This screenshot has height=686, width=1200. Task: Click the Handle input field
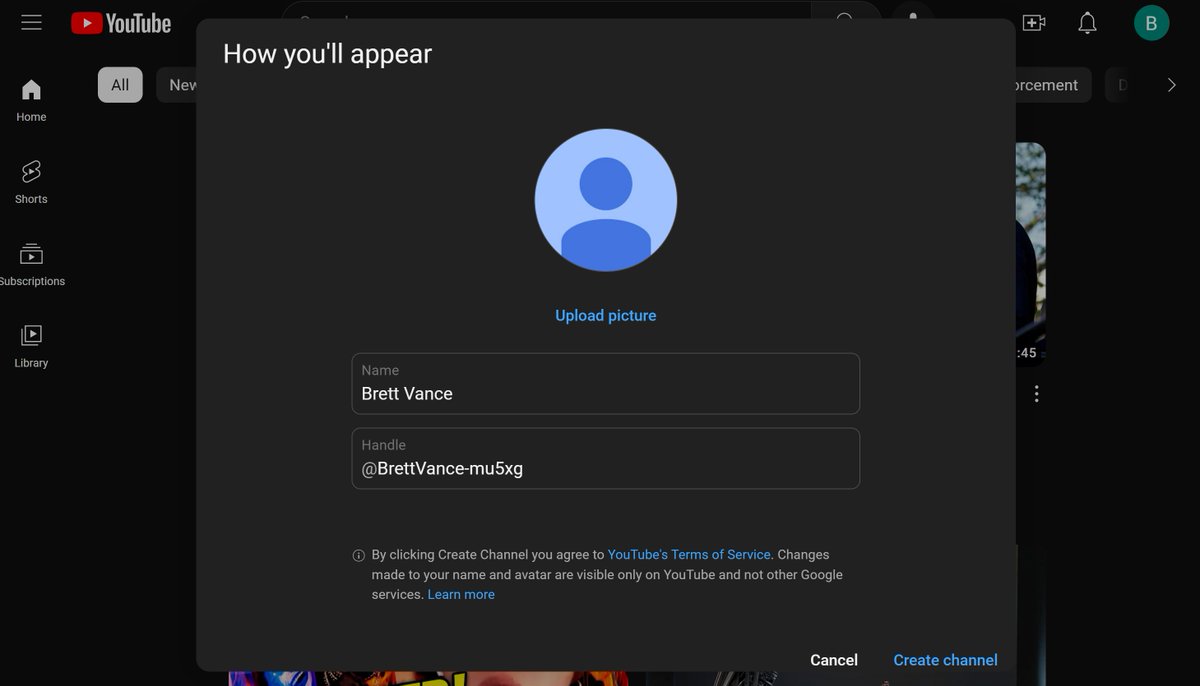pos(606,458)
